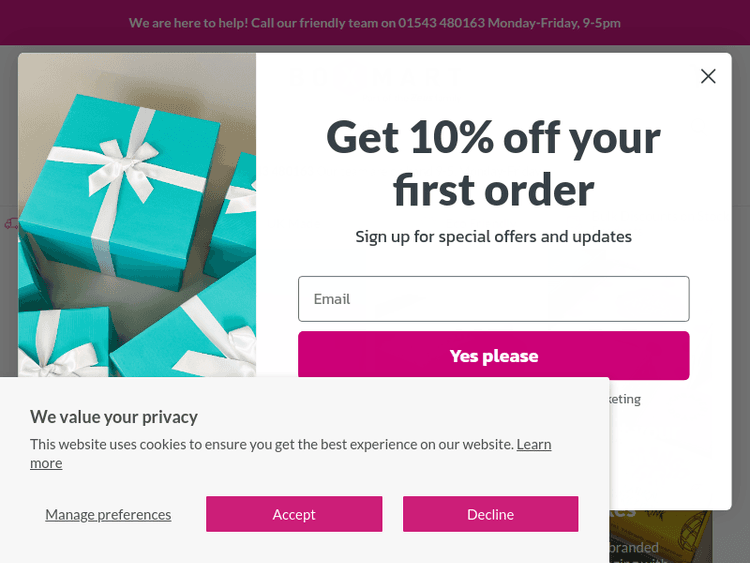Select 'Sign up for special offers and updates' text
Viewport: 750px width, 563px height.
(493, 237)
